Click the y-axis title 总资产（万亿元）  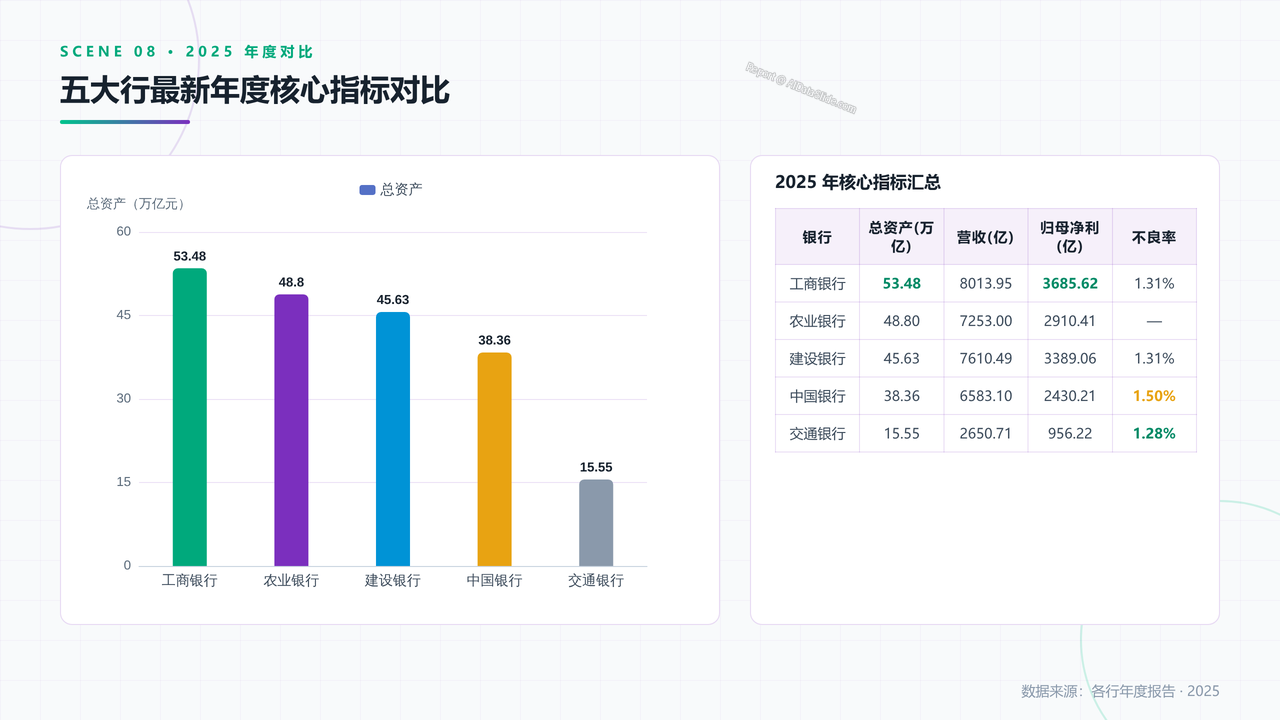tap(138, 204)
